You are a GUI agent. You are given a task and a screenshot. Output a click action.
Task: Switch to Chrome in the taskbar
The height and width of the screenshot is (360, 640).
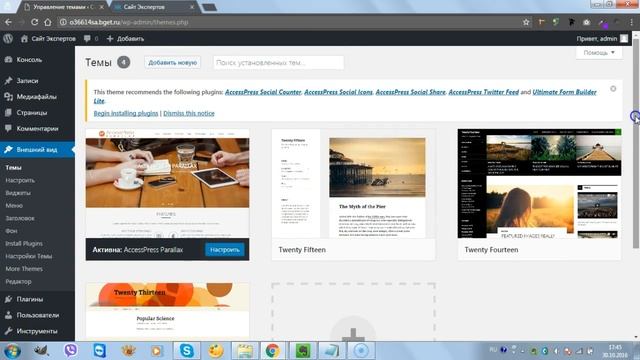pos(273,351)
